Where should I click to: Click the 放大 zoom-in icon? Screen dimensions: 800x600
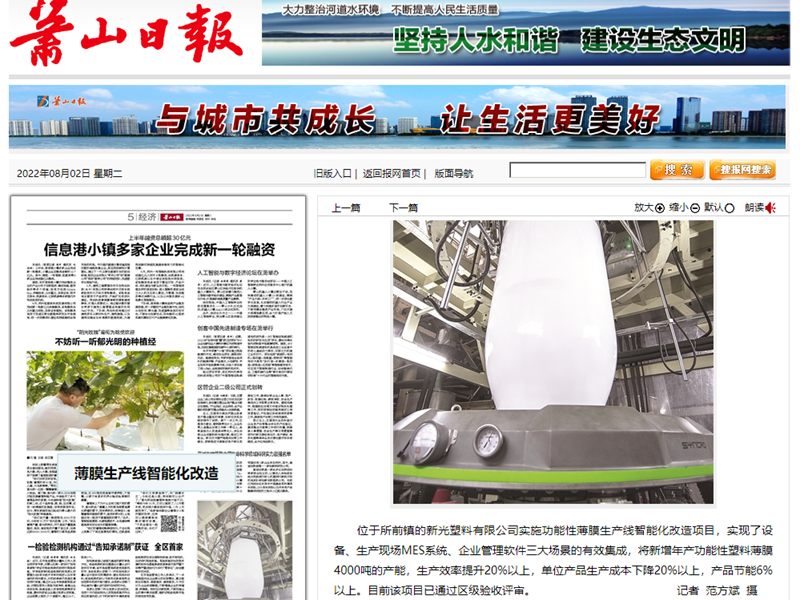(x=659, y=206)
